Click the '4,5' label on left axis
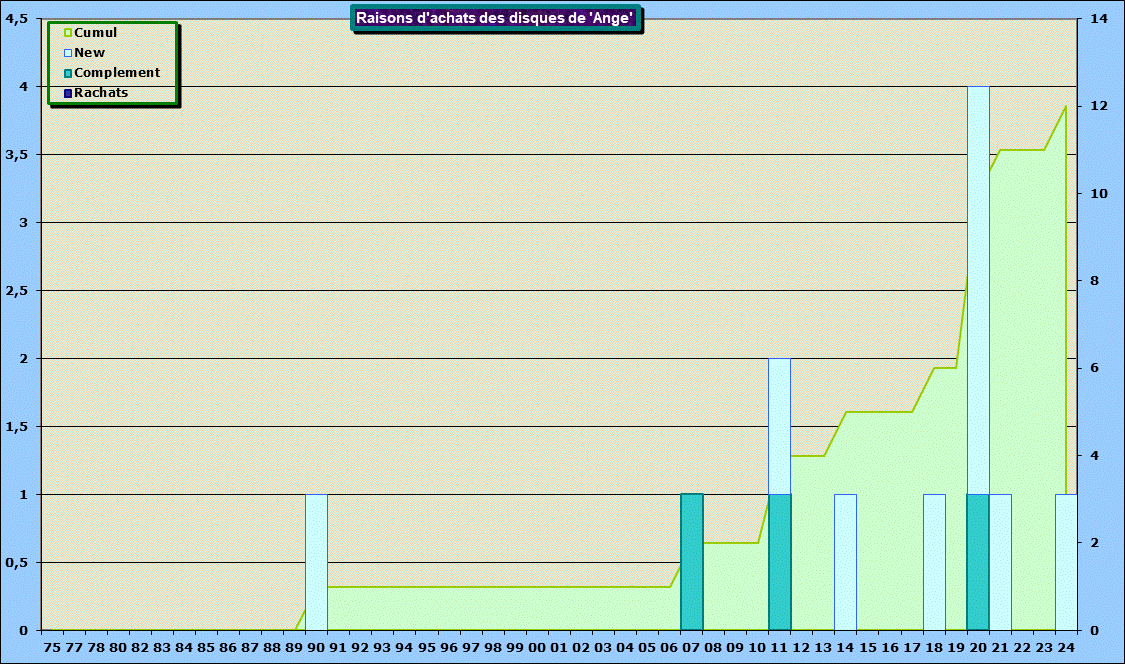The width and height of the screenshot is (1125, 664). tap(16, 19)
